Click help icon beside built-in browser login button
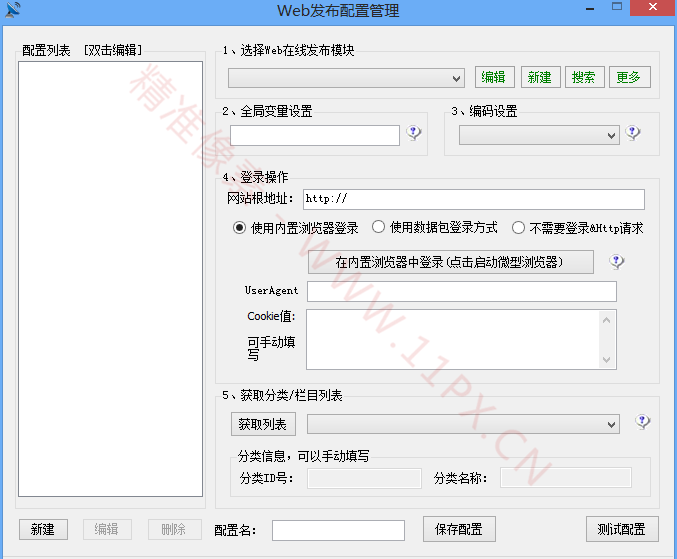Viewport: 677px width, 559px height. point(617,262)
